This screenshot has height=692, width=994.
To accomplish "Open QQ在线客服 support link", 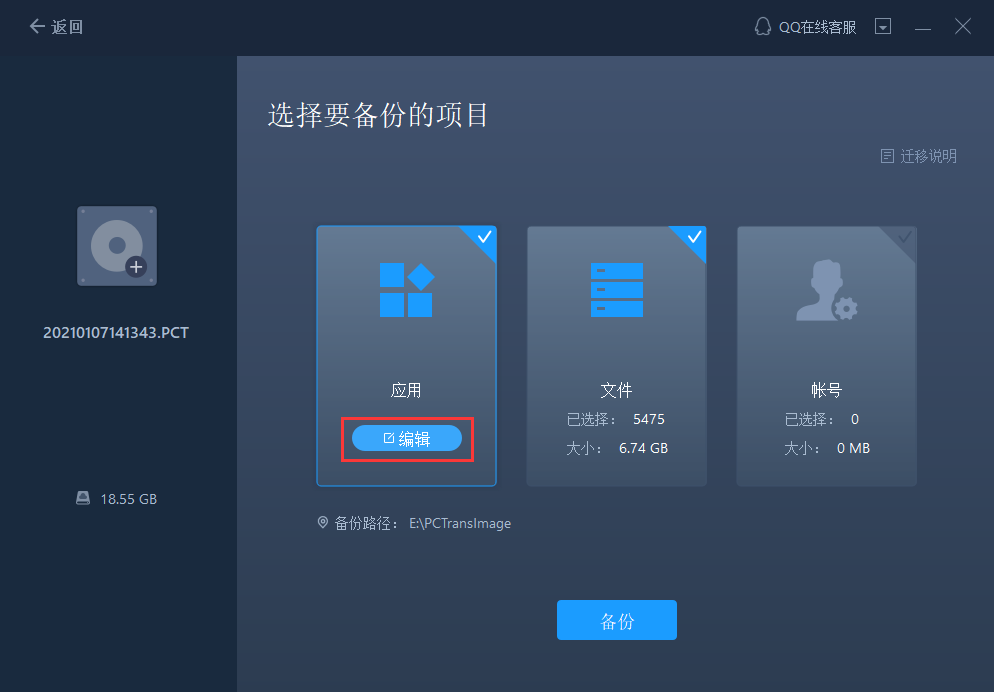I will (817, 27).
